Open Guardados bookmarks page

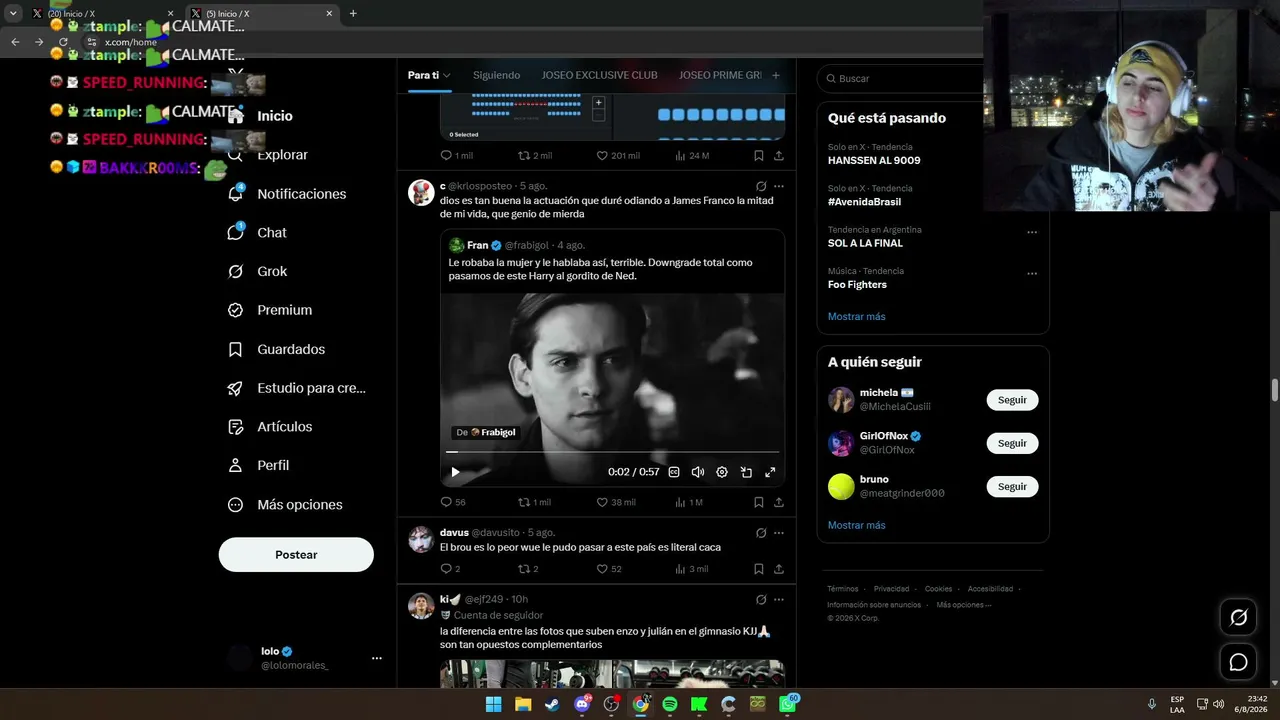click(276, 349)
